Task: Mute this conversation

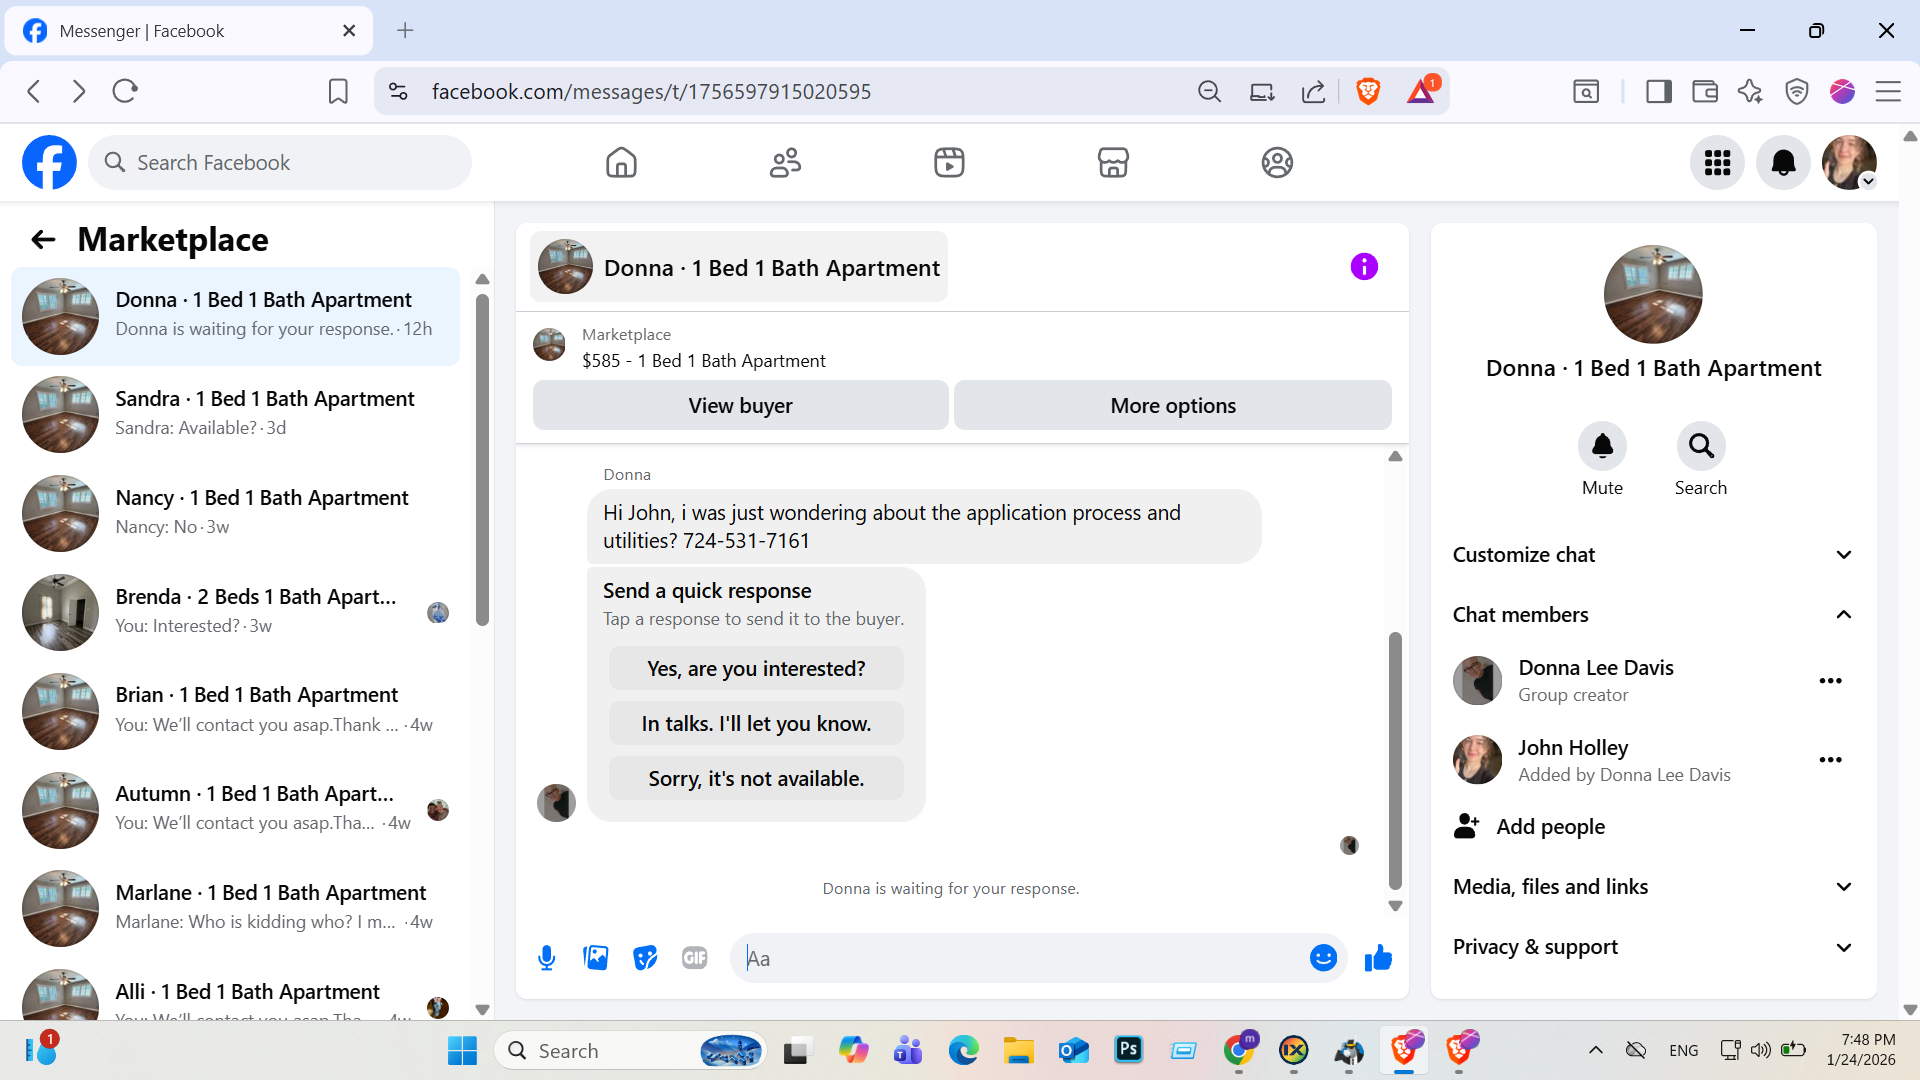Action: [x=1602, y=447]
